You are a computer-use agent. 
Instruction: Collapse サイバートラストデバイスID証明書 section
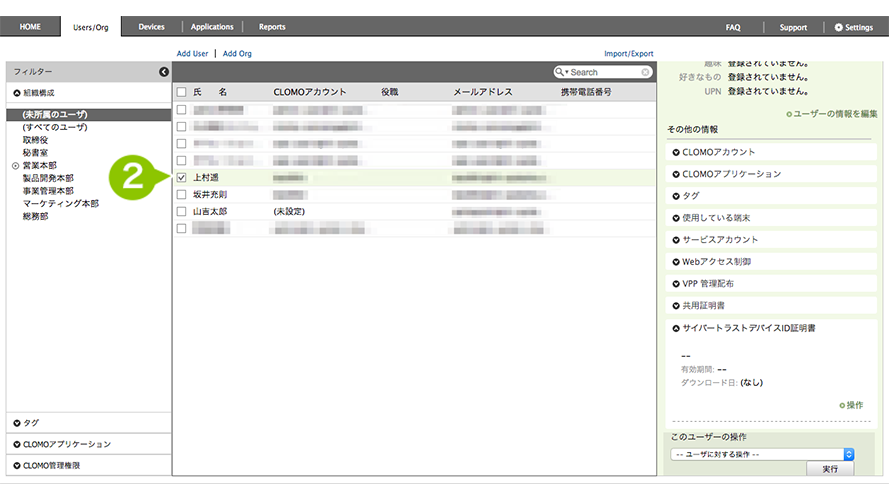click(676, 328)
